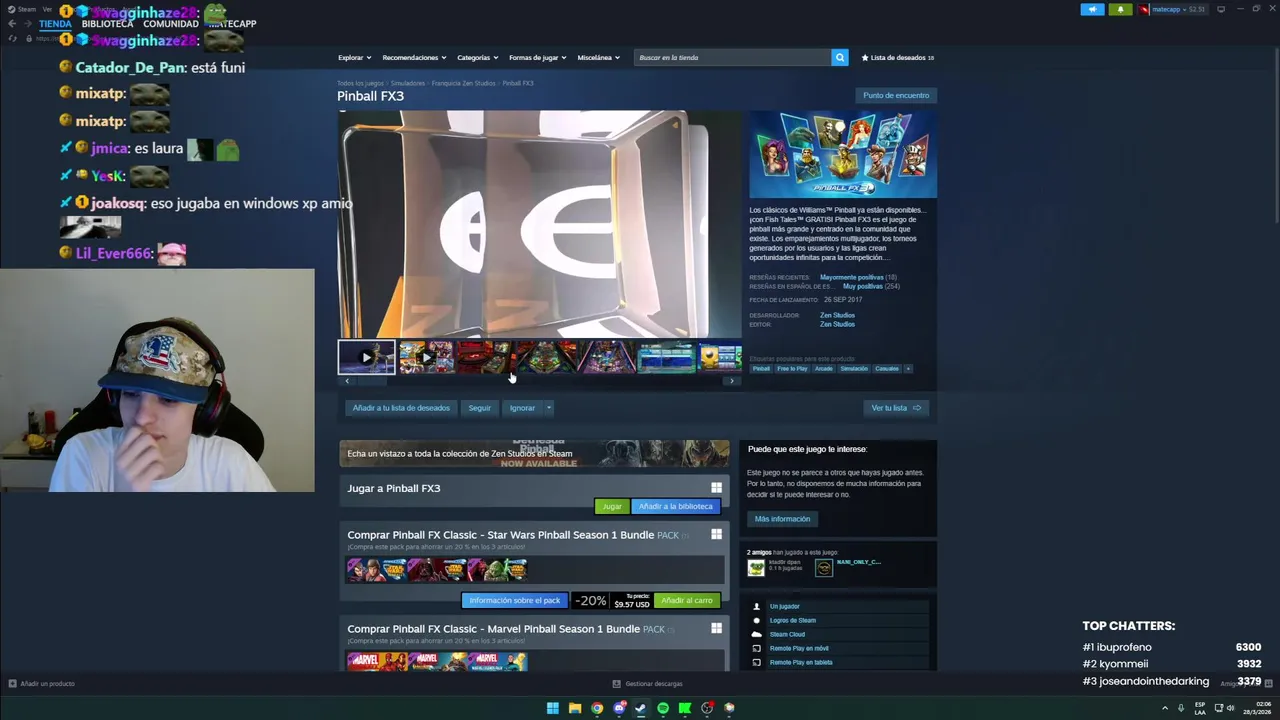
Task: Click the Gestionar descargas download icon
Action: 617,684
